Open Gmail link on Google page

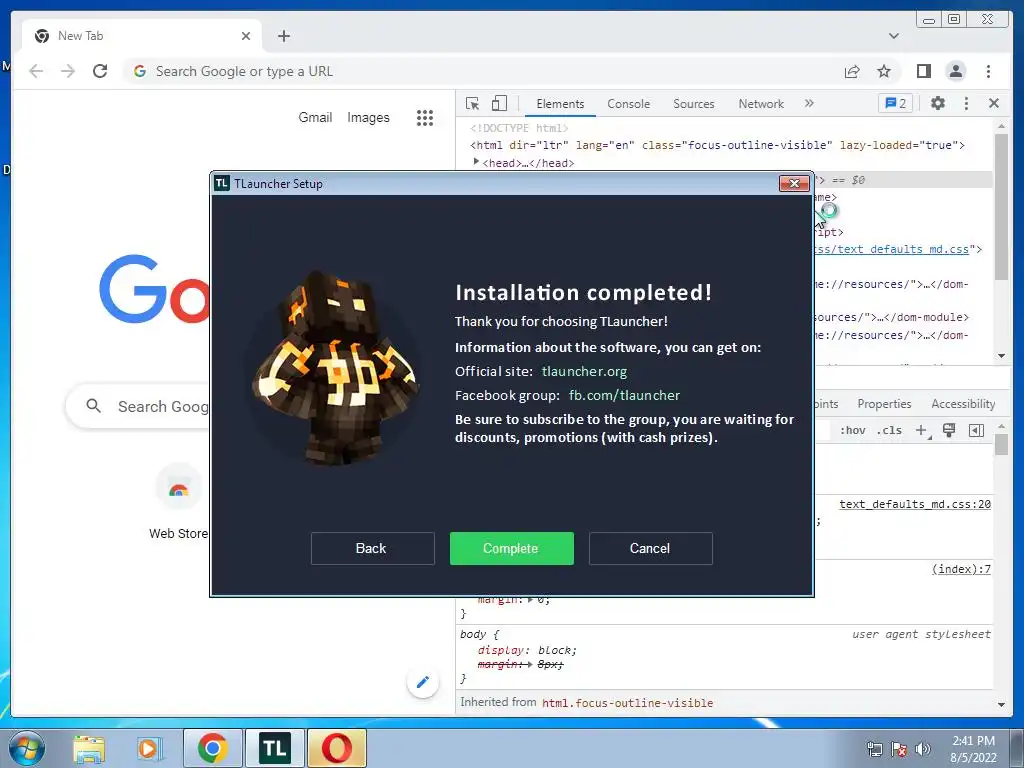tap(315, 118)
